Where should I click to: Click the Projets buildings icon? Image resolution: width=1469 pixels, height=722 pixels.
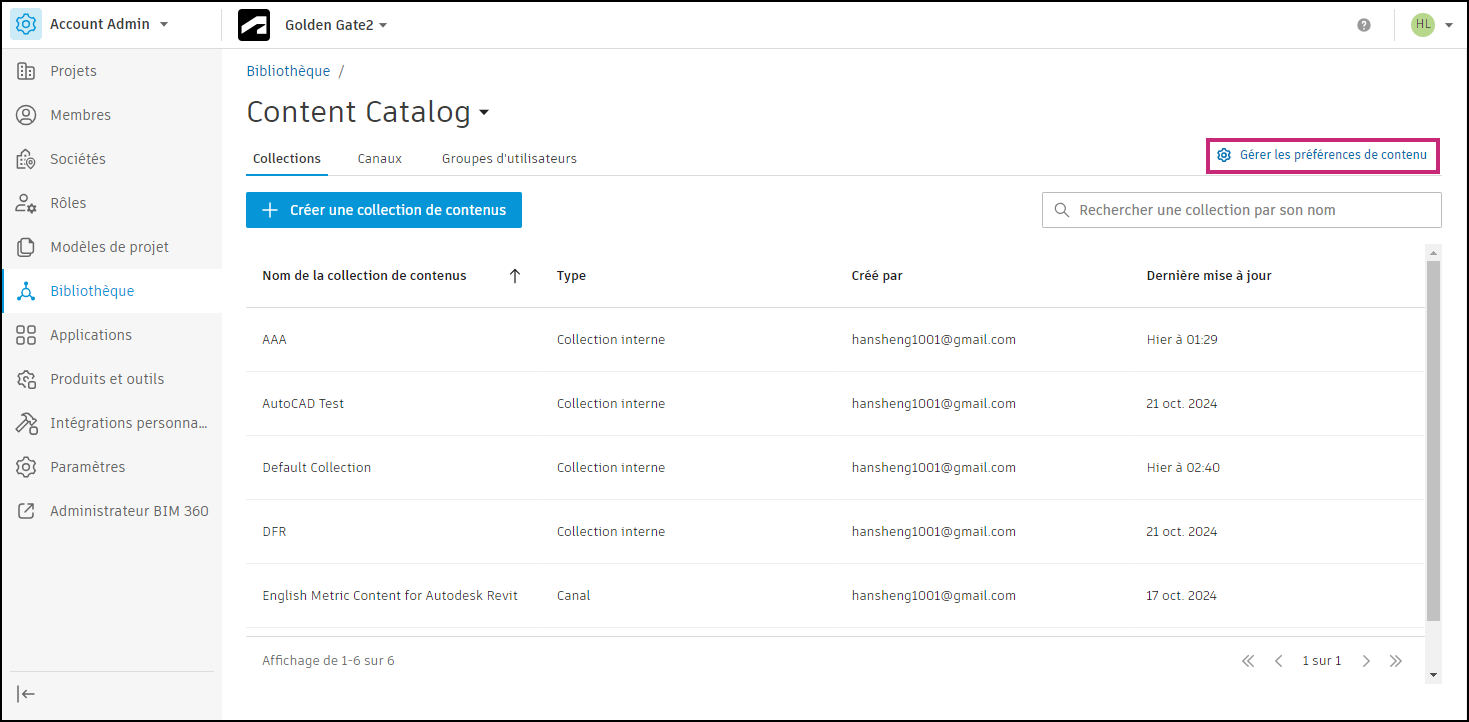pos(26,71)
